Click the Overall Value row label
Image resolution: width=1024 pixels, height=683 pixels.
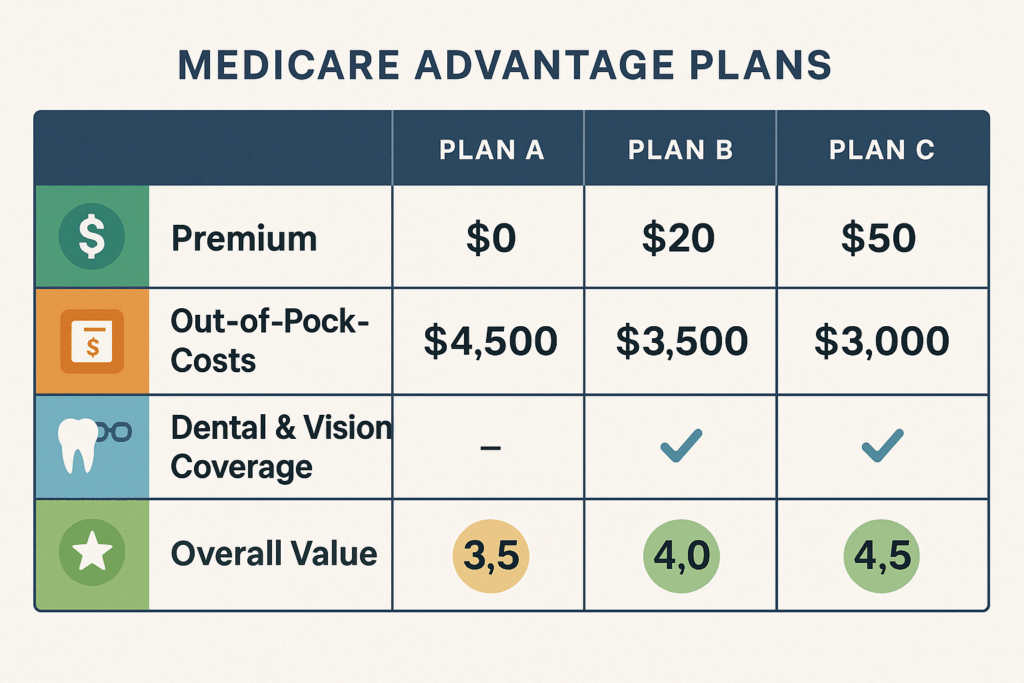pyautogui.click(x=274, y=553)
